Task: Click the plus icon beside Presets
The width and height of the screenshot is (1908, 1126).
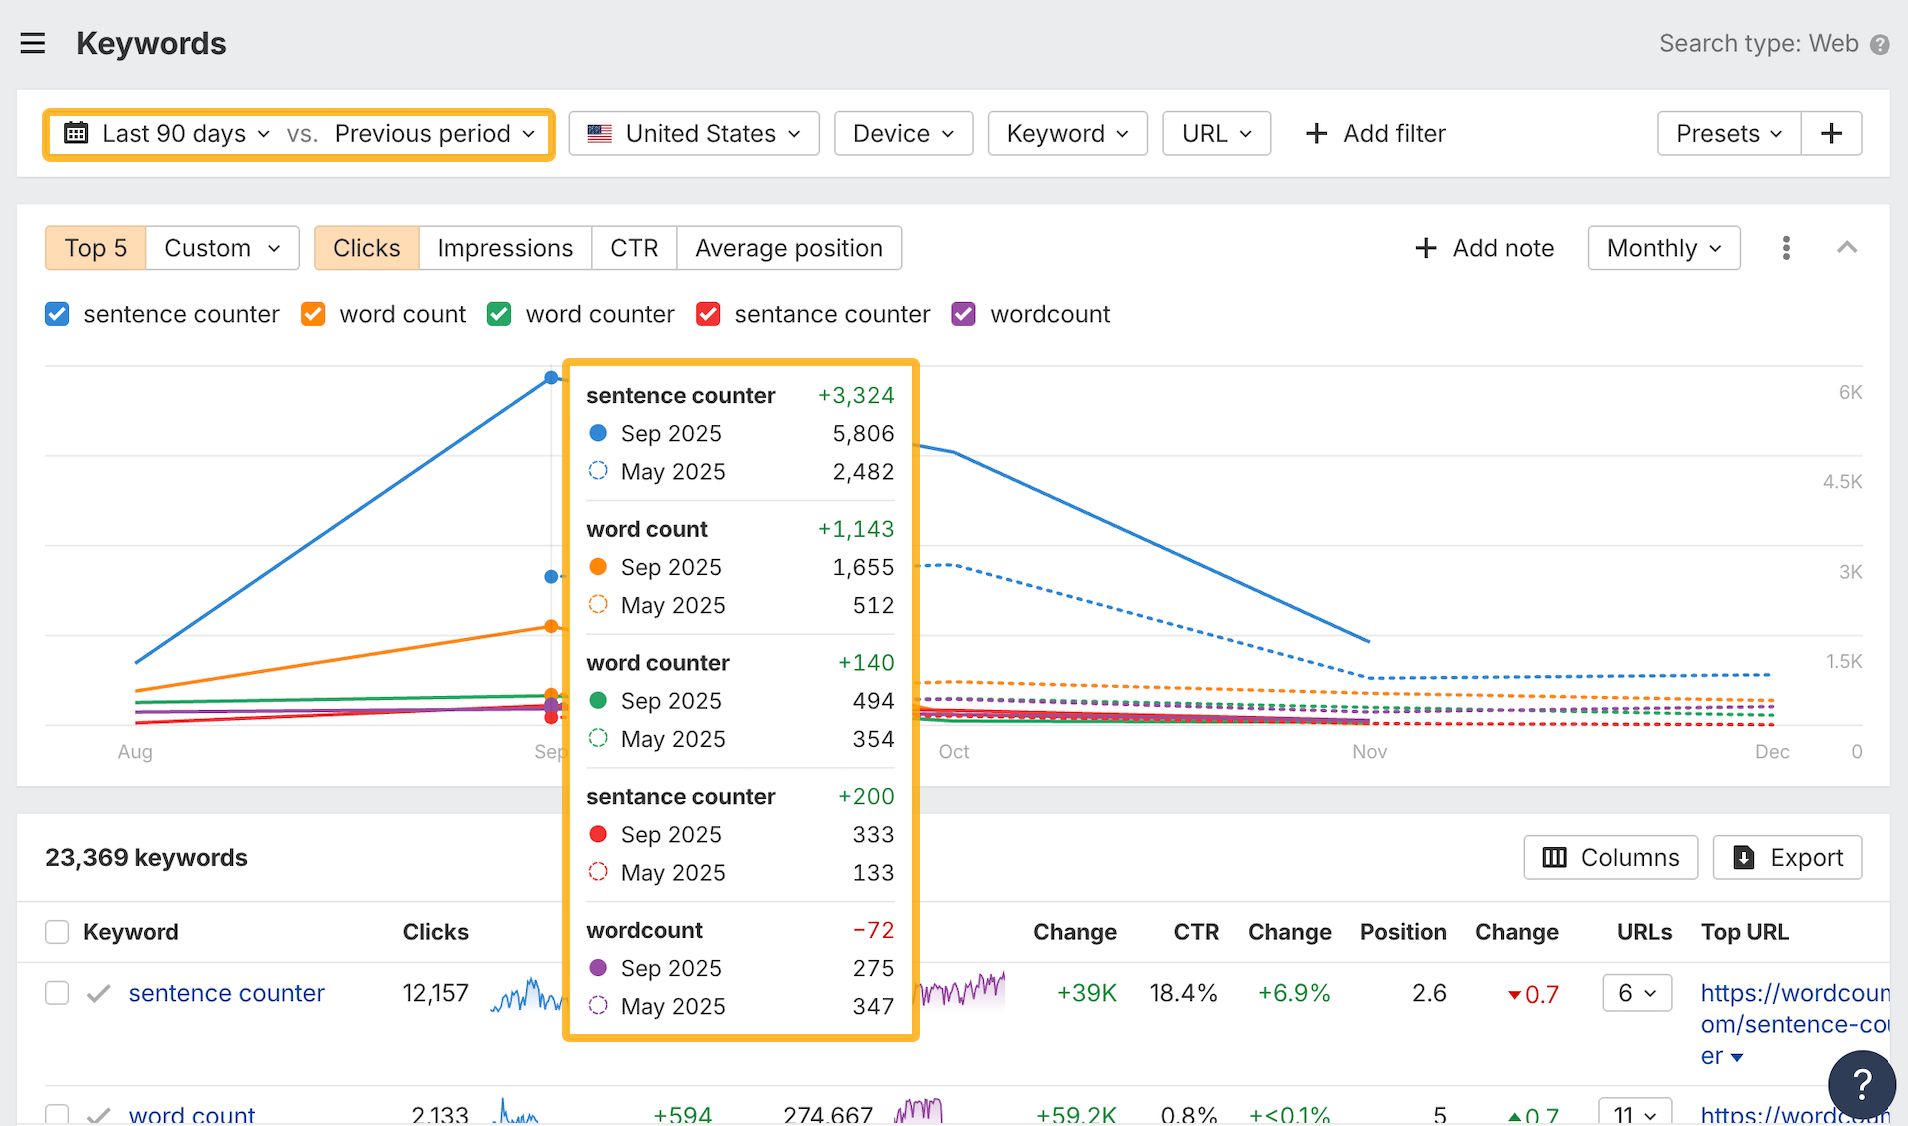Action: coord(1831,133)
